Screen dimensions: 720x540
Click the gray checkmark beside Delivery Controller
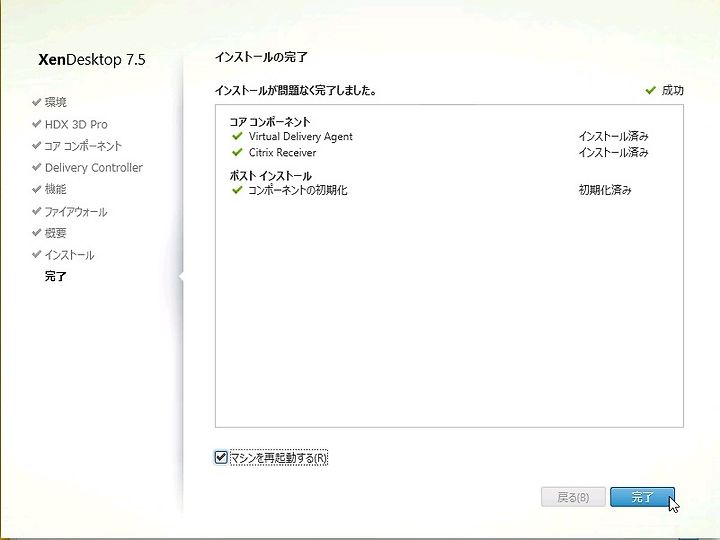tap(37, 167)
